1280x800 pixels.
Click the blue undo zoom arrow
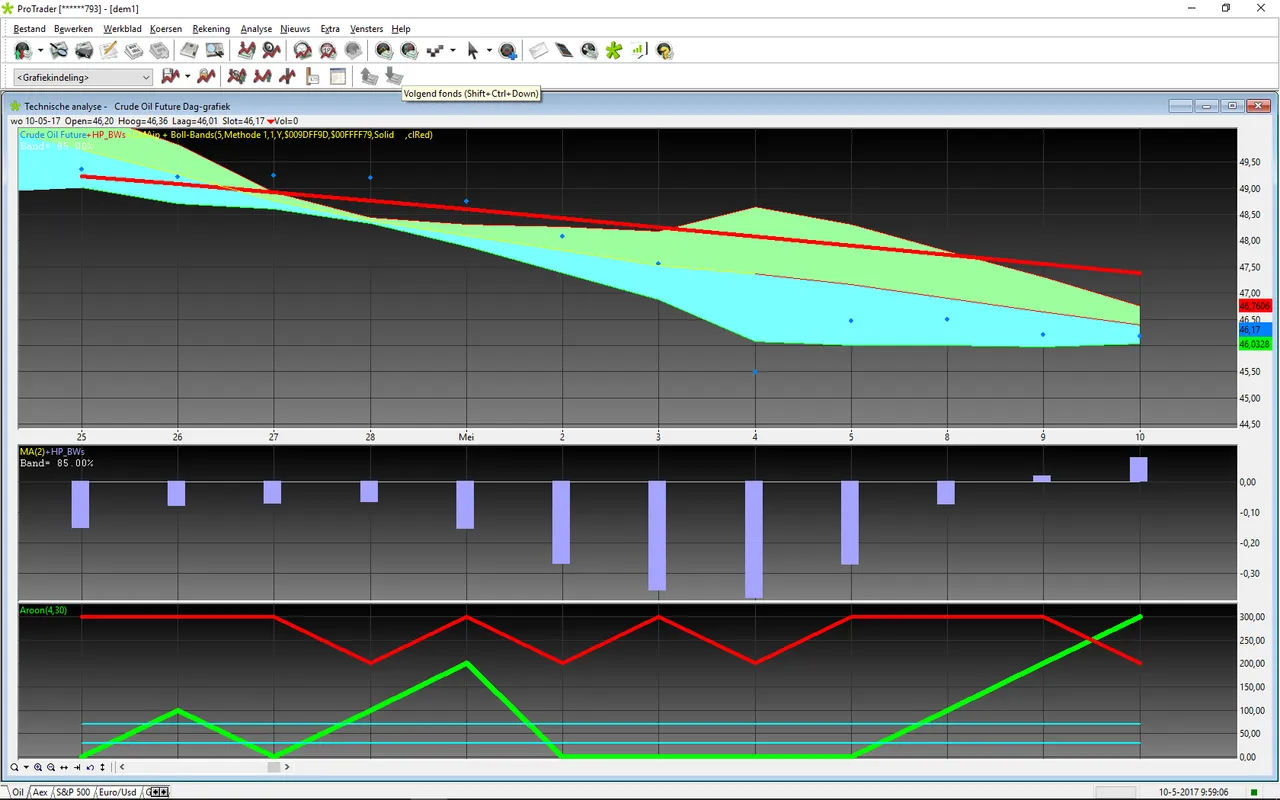[90, 767]
